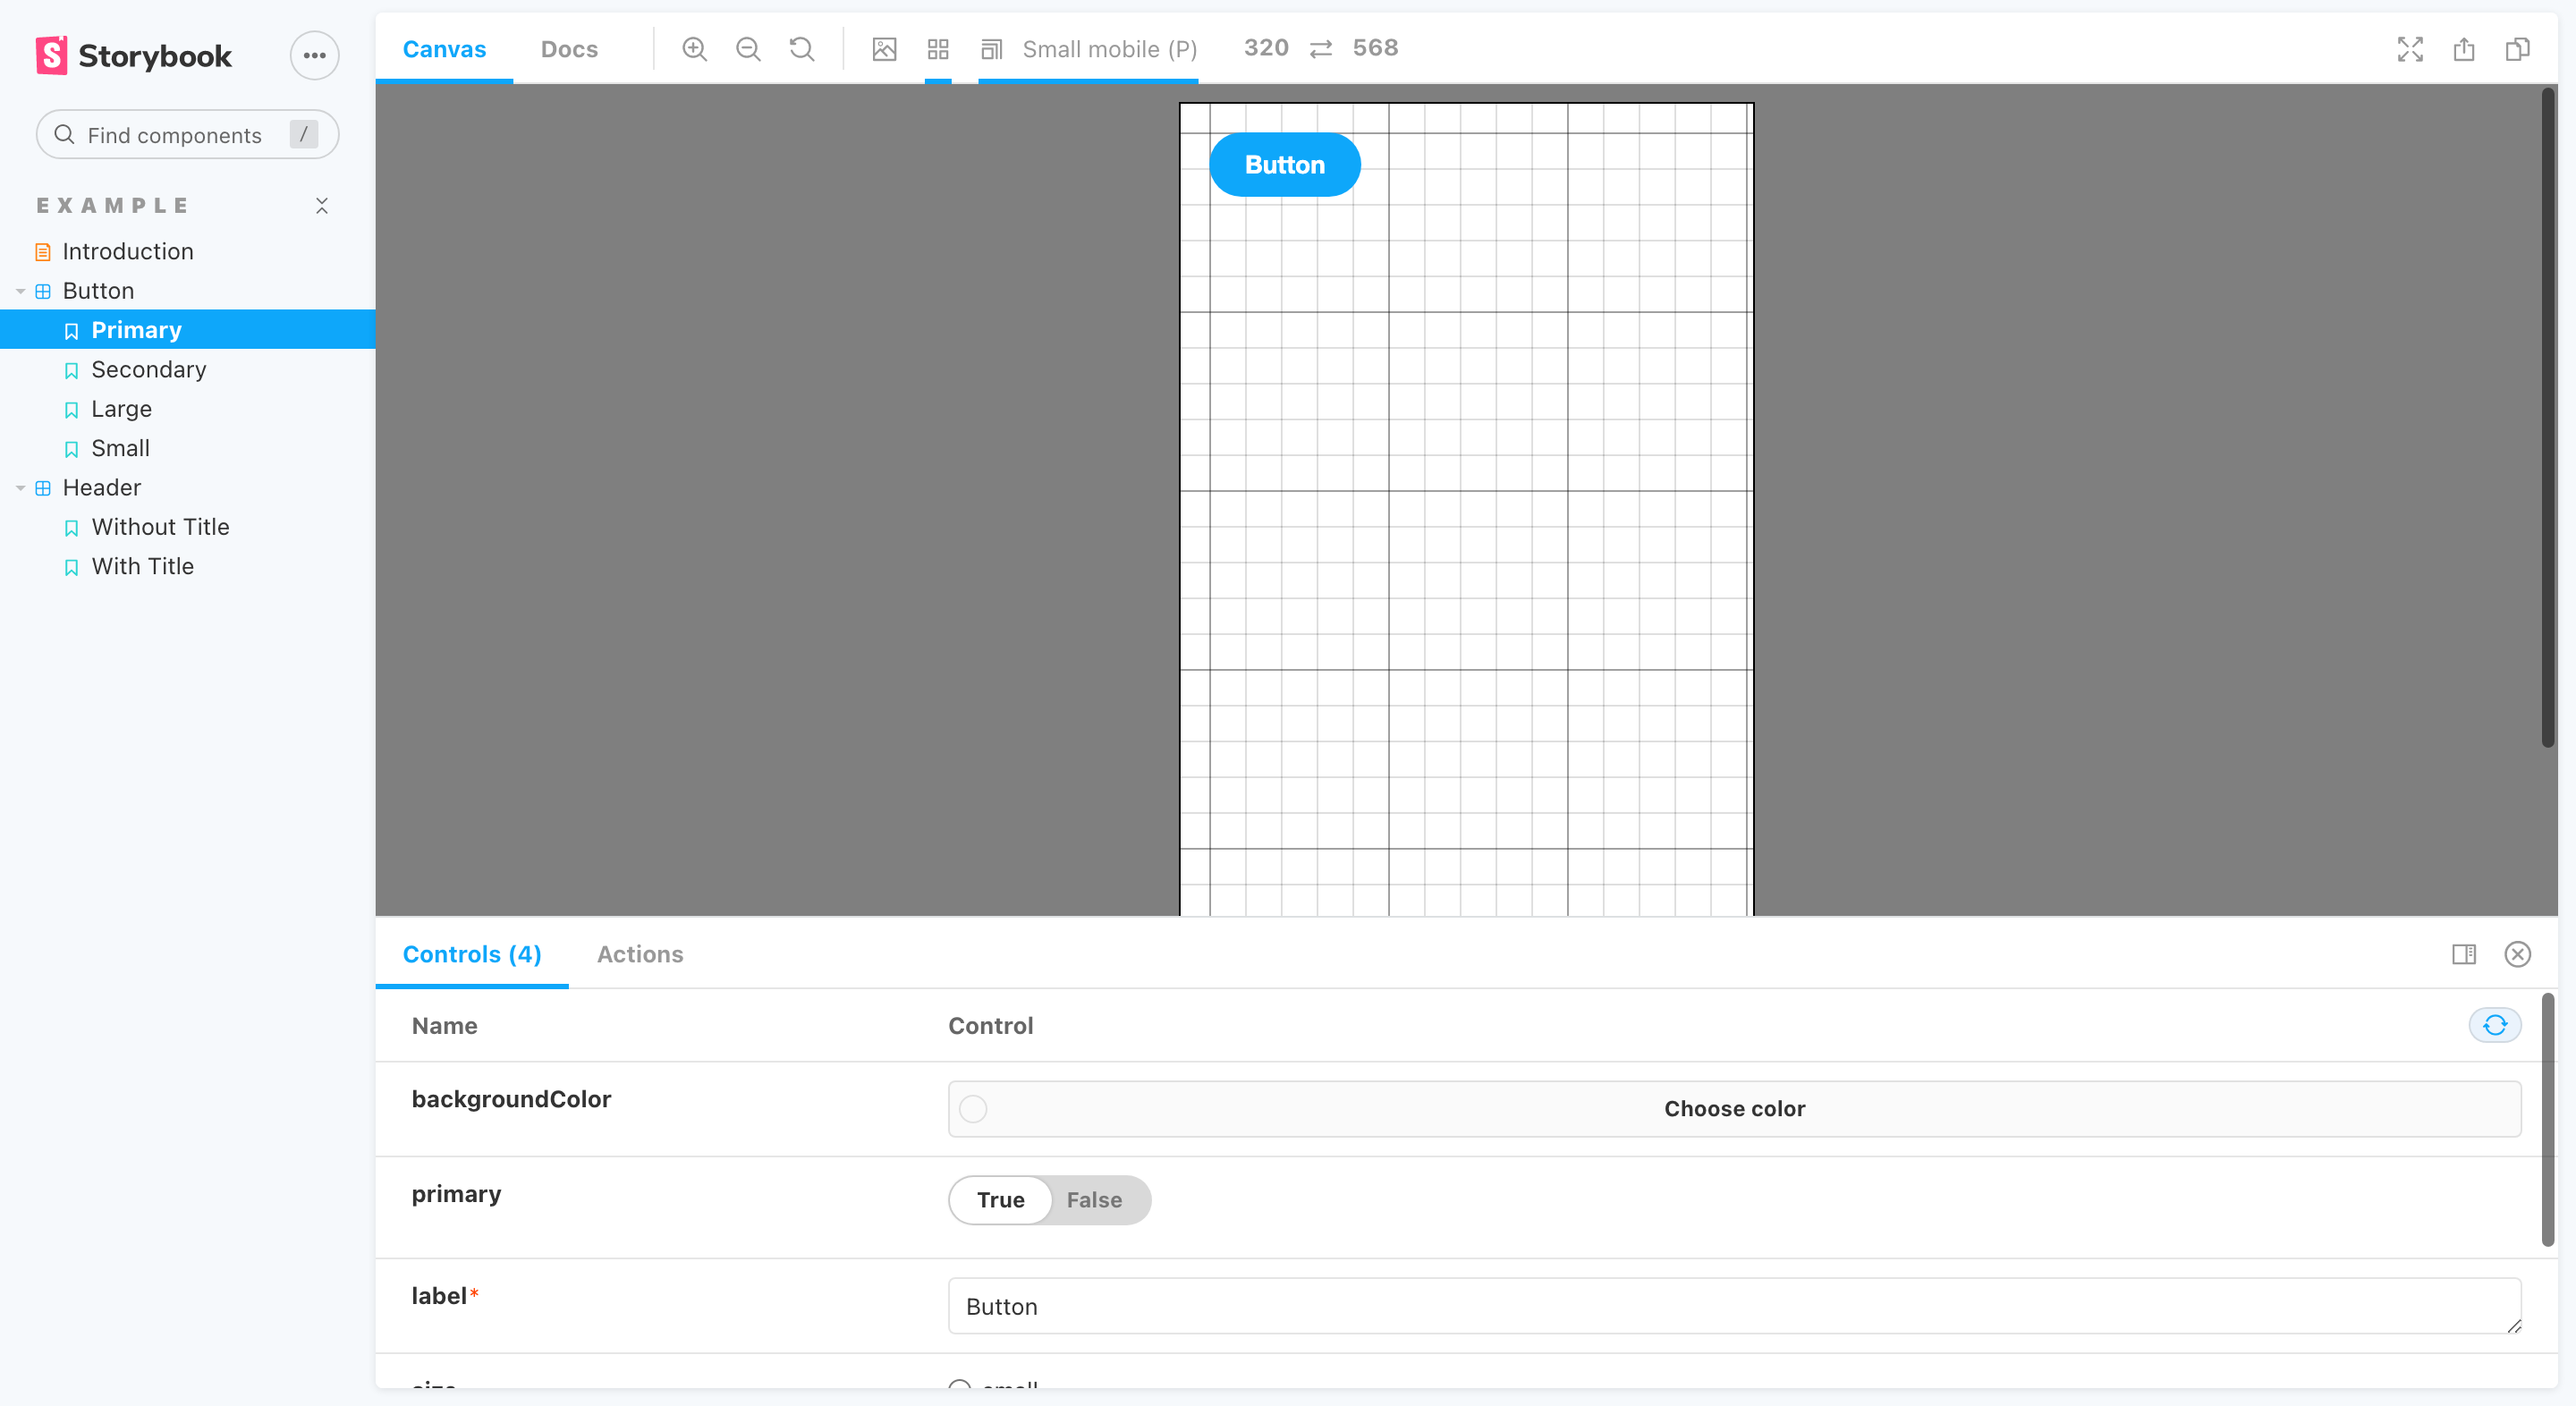Viewport: 2576px width, 1406px height.
Task: Collapse the EXAMPLE section with its X icon
Action: [322, 205]
